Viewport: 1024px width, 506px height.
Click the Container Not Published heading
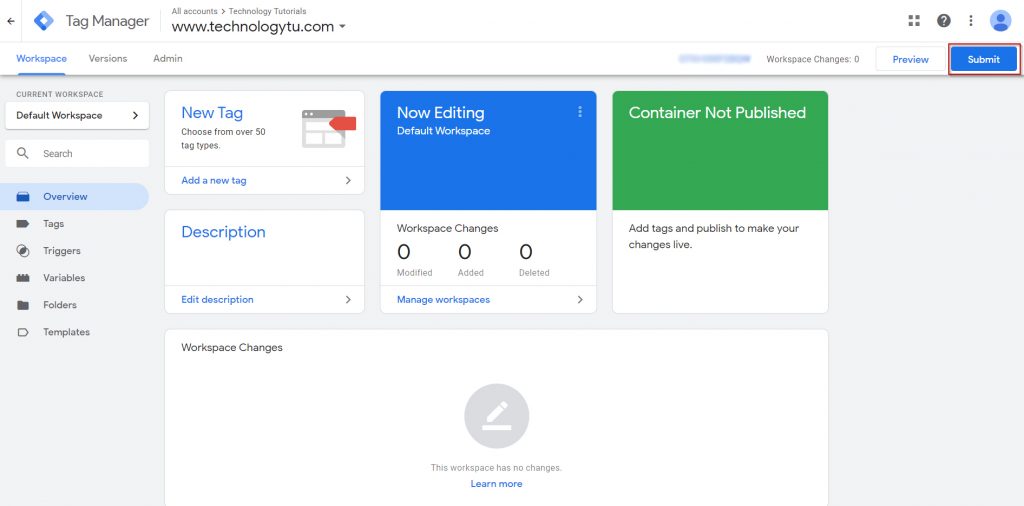(x=717, y=112)
